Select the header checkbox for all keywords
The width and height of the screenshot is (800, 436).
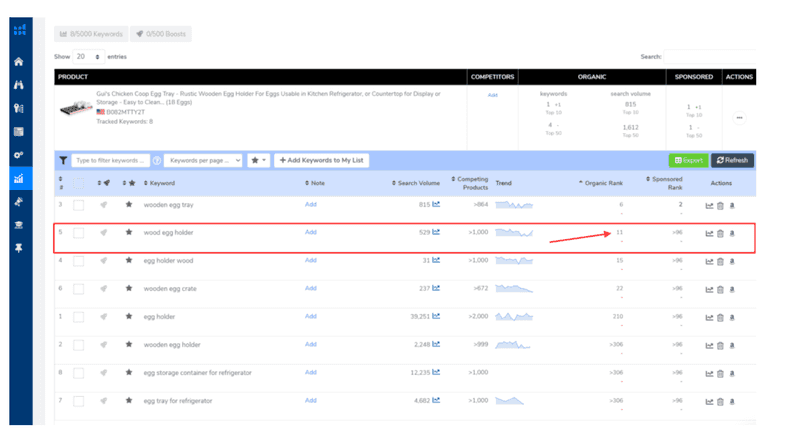pyautogui.click(x=79, y=184)
